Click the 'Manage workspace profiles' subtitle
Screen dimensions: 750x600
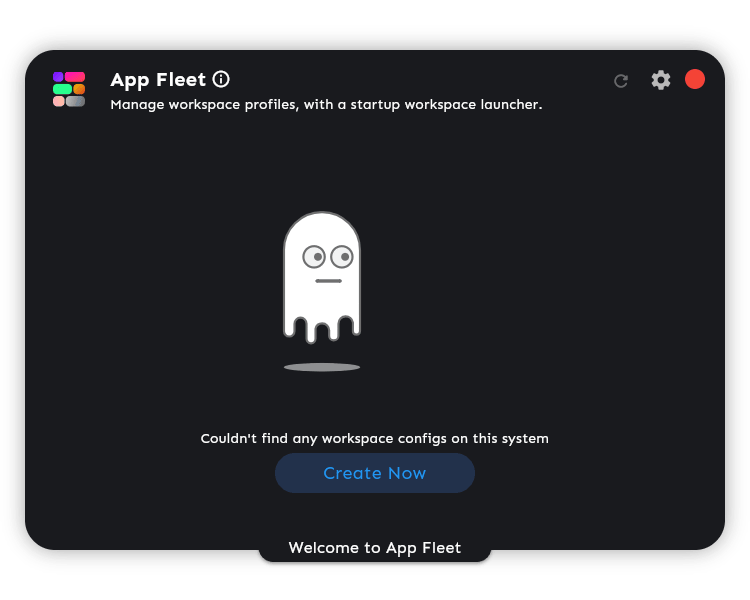326,104
